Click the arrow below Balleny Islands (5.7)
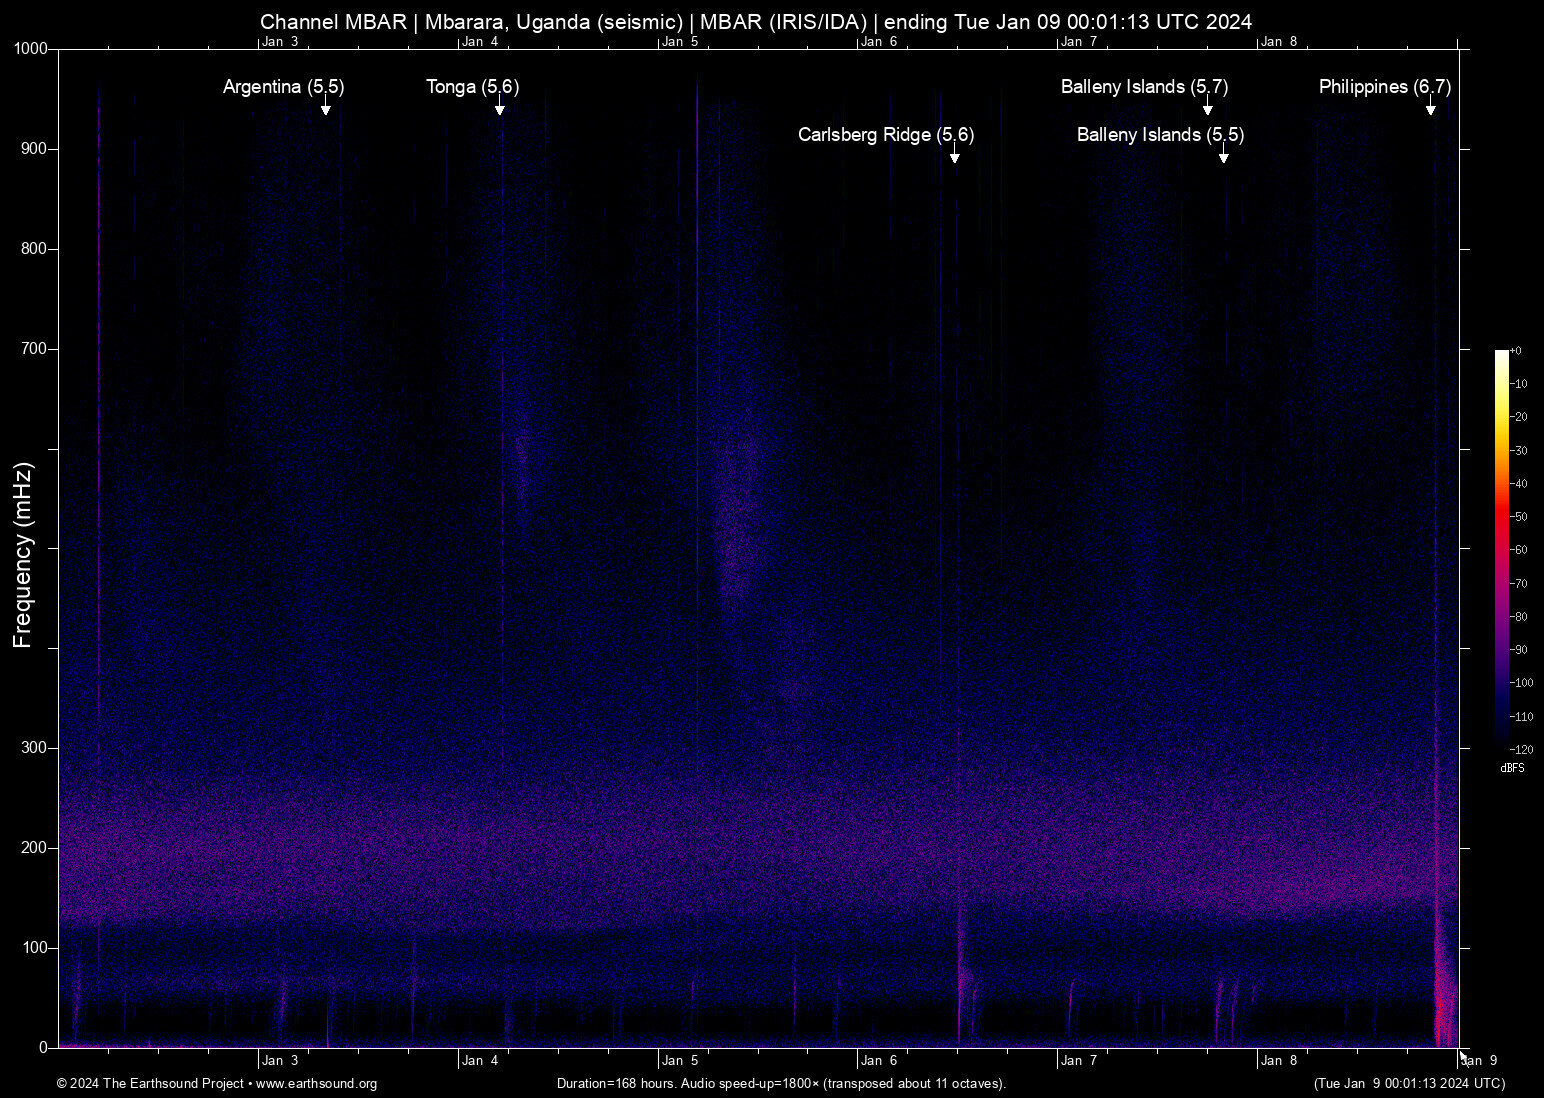This screenshot has width=1544, height=1098. coord(1207,108)
